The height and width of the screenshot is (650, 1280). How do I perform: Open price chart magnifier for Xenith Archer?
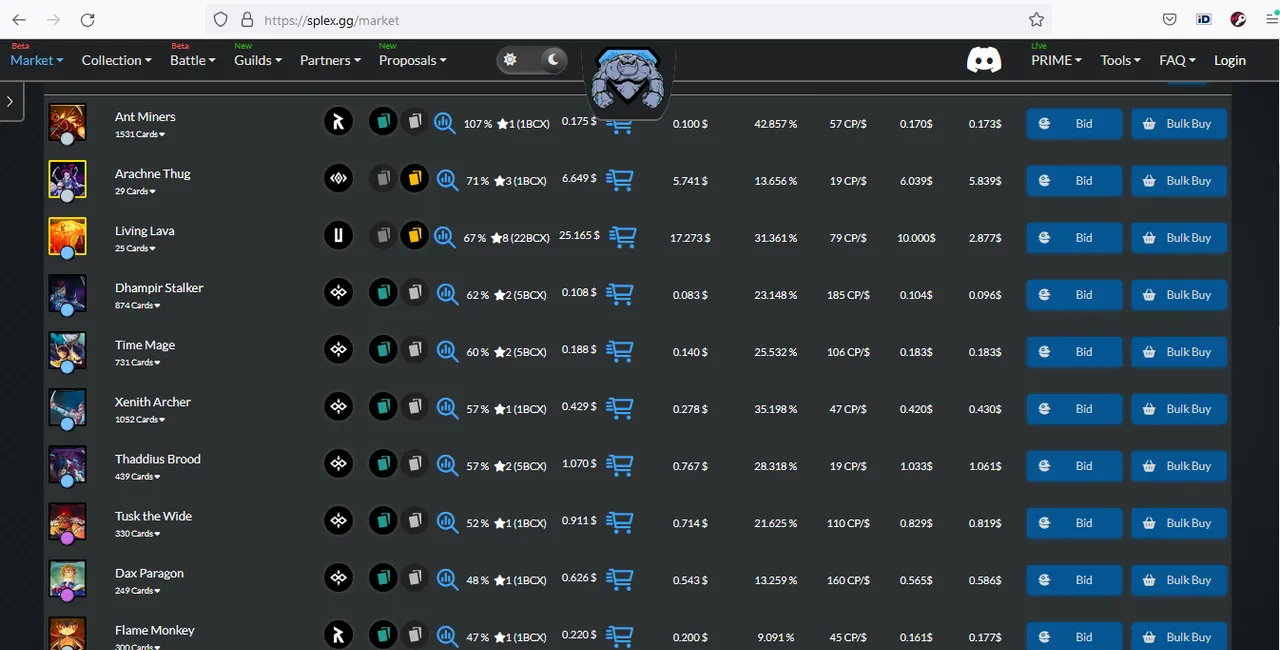446,408
